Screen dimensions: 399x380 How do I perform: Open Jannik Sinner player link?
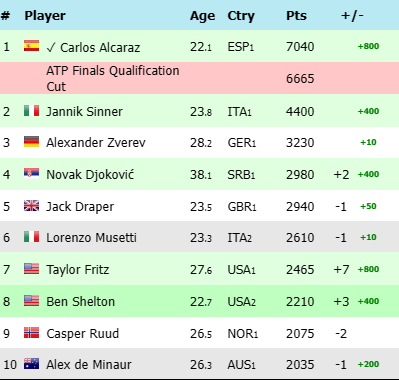84,111
